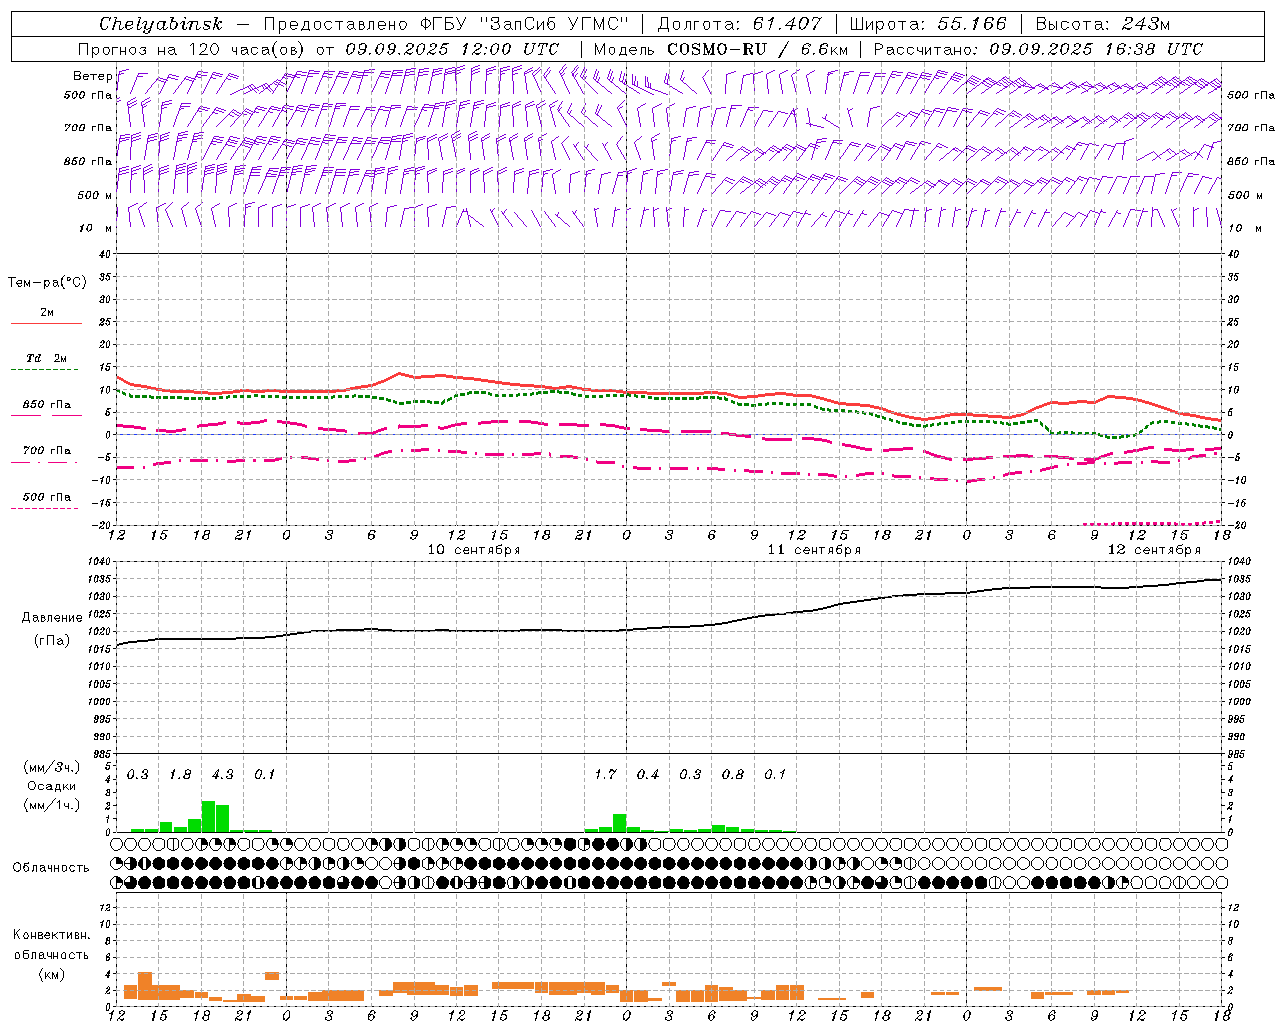Image resolution: width=1280 pixels, height=1024 pixels.
Task: Click the latitude value Широта: 55.166
Action: tap(928, 24)
